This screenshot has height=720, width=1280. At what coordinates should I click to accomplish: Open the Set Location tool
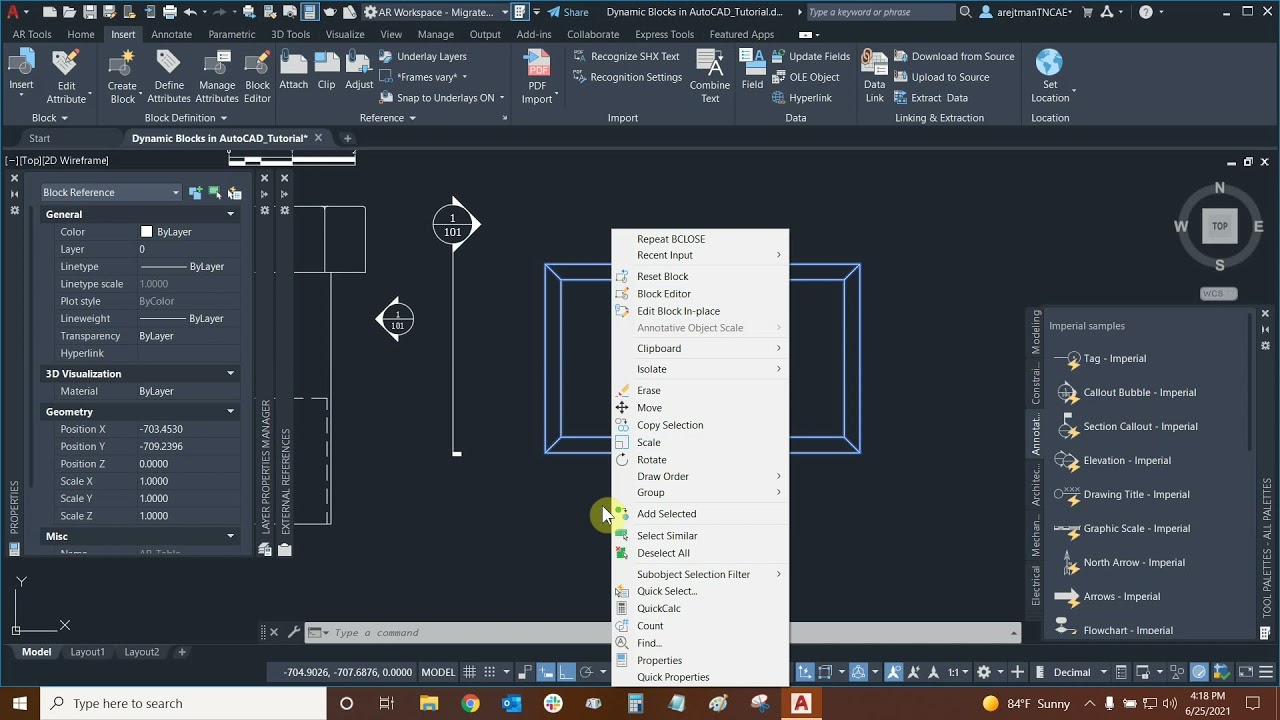pos(1050,77)
